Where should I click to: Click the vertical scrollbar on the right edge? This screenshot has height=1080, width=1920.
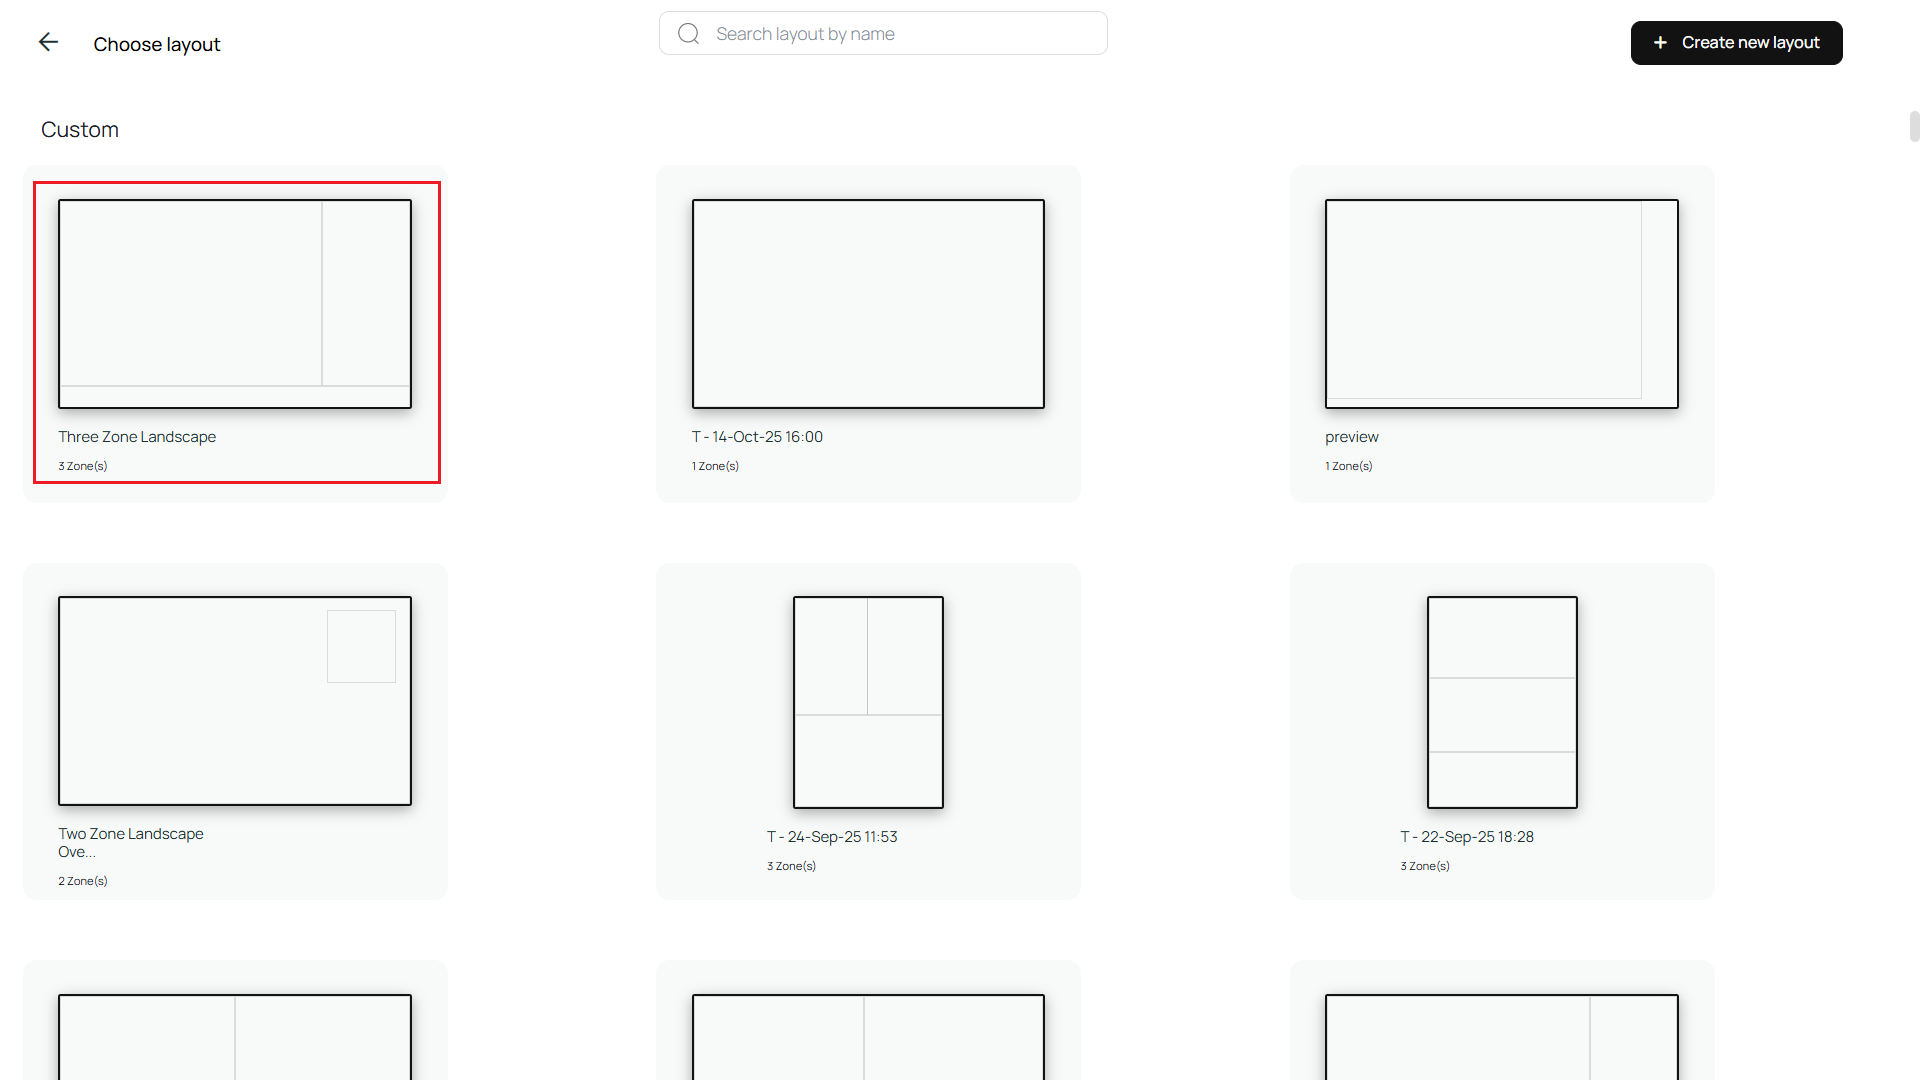tap(1913, 127)
